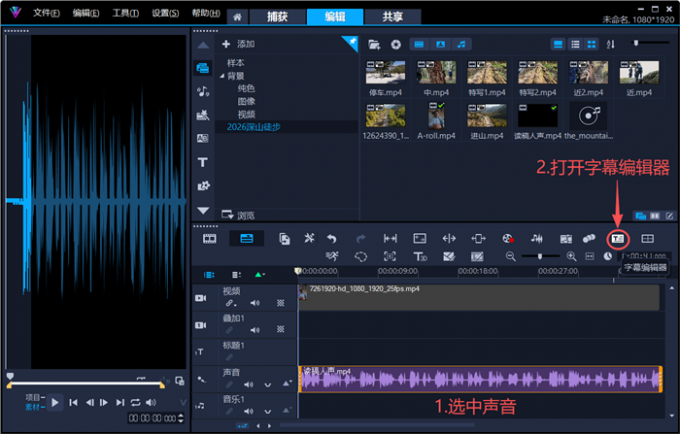
Task: Open the Transitions (AB) library icon
Action: tap(203, 138)
